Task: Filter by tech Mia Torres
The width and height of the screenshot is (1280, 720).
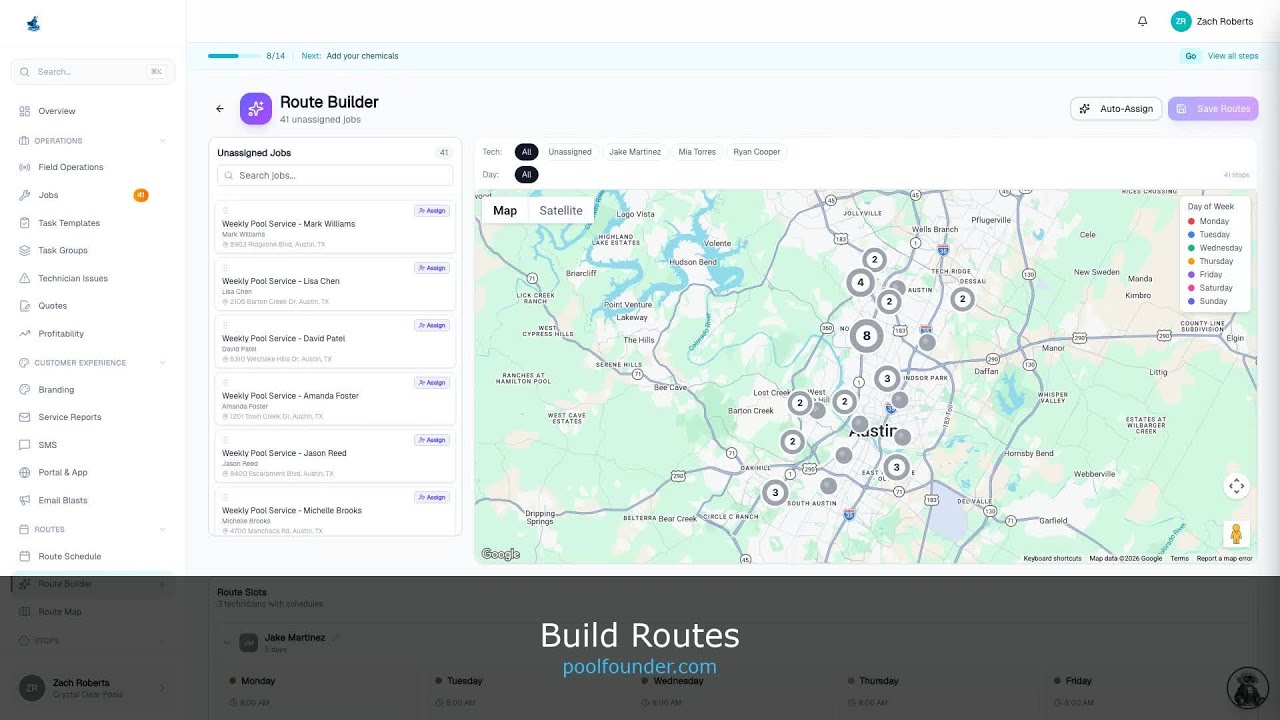Action: point(697,152)
